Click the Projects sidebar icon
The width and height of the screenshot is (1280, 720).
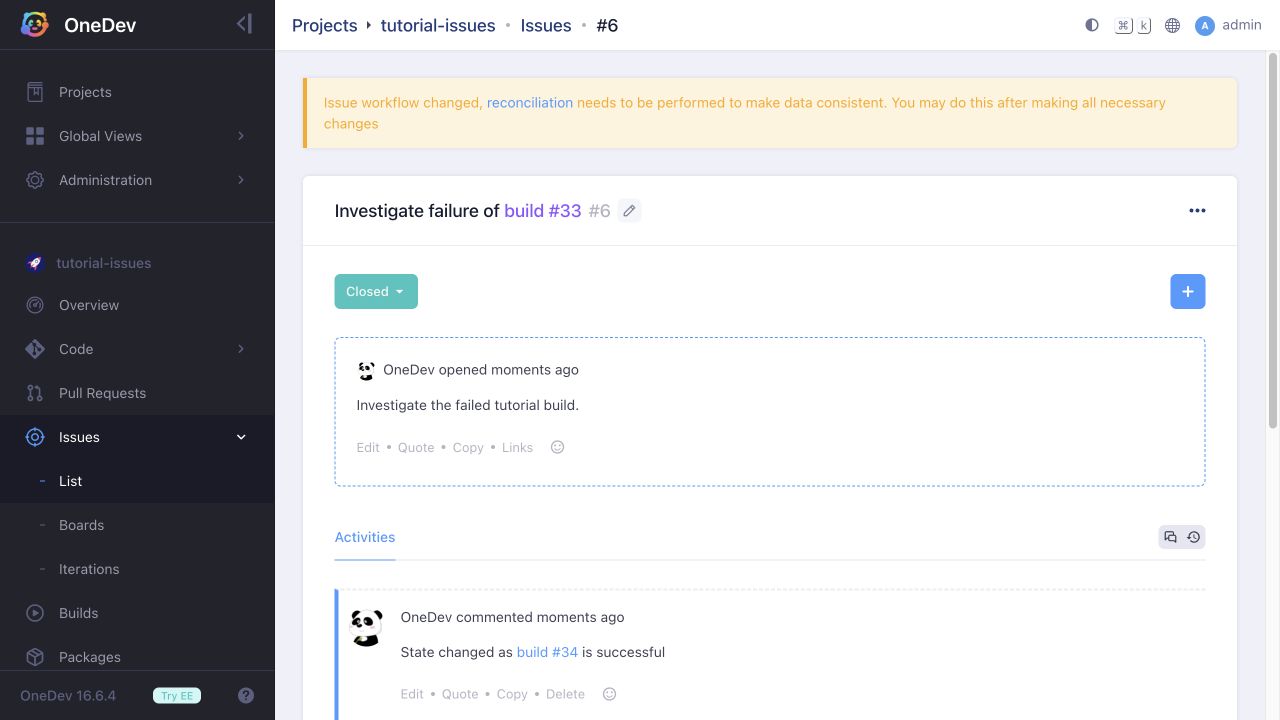[35, 92]
